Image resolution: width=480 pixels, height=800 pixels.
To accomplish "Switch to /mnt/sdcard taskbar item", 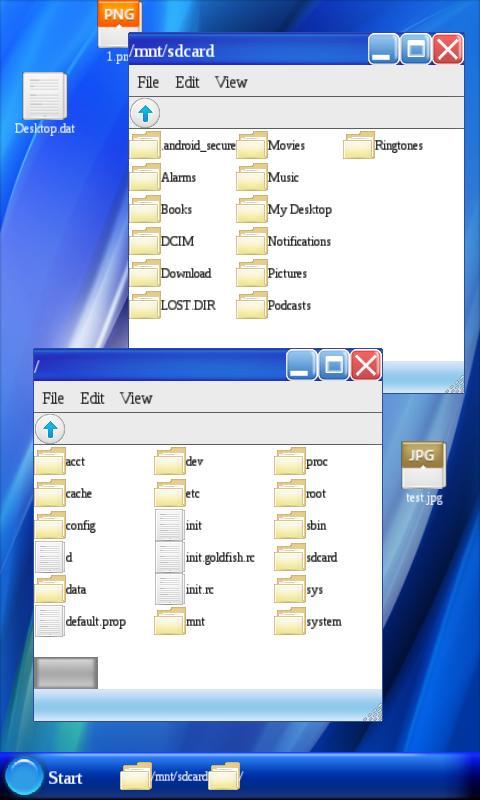I will click(164, 777).
